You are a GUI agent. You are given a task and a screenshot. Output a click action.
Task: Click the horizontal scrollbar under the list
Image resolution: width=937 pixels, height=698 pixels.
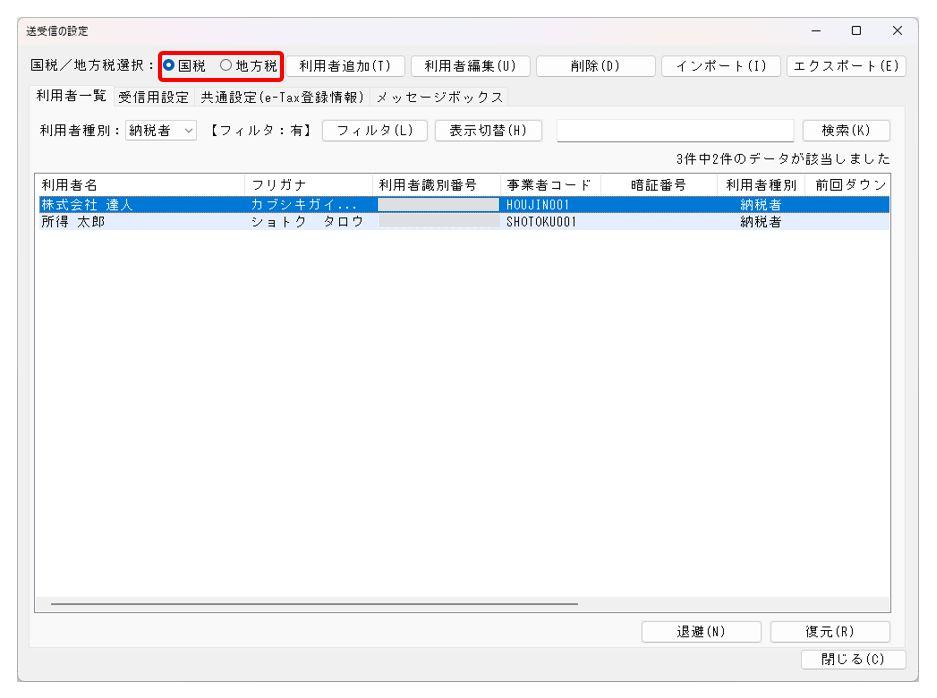pos(310,604)
